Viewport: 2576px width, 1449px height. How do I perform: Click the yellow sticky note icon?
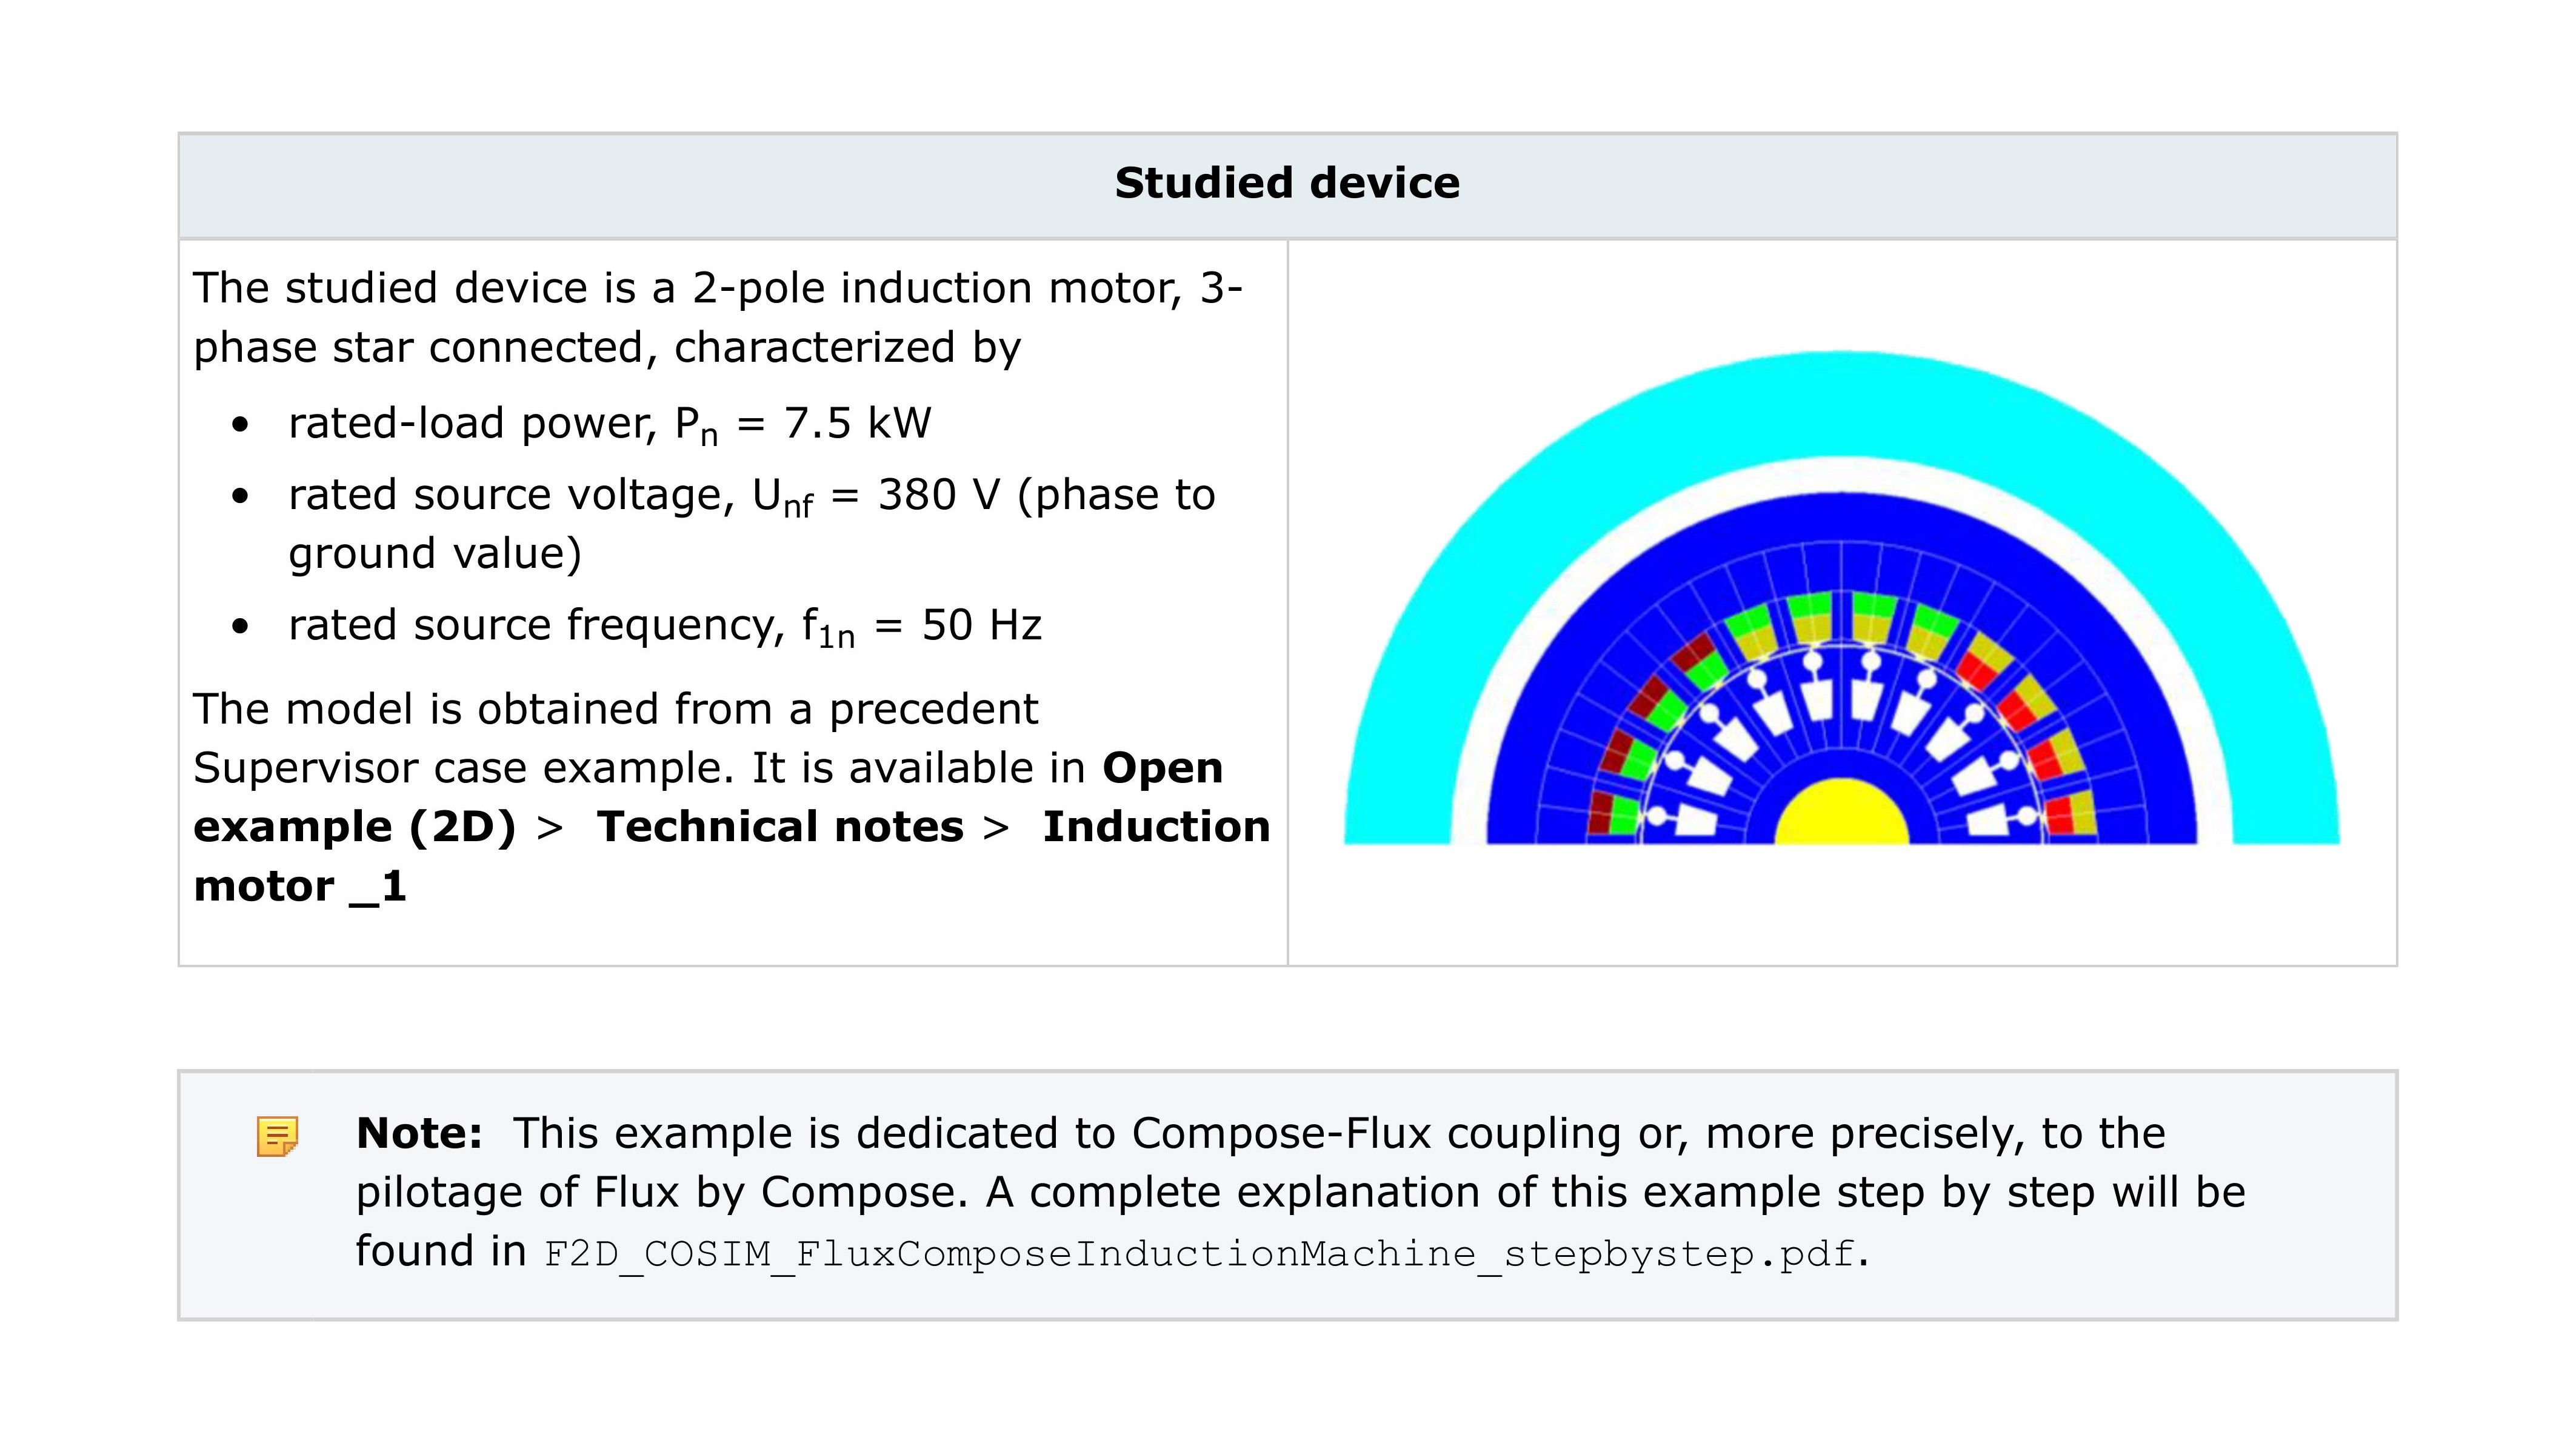[x=277, y=1137]
